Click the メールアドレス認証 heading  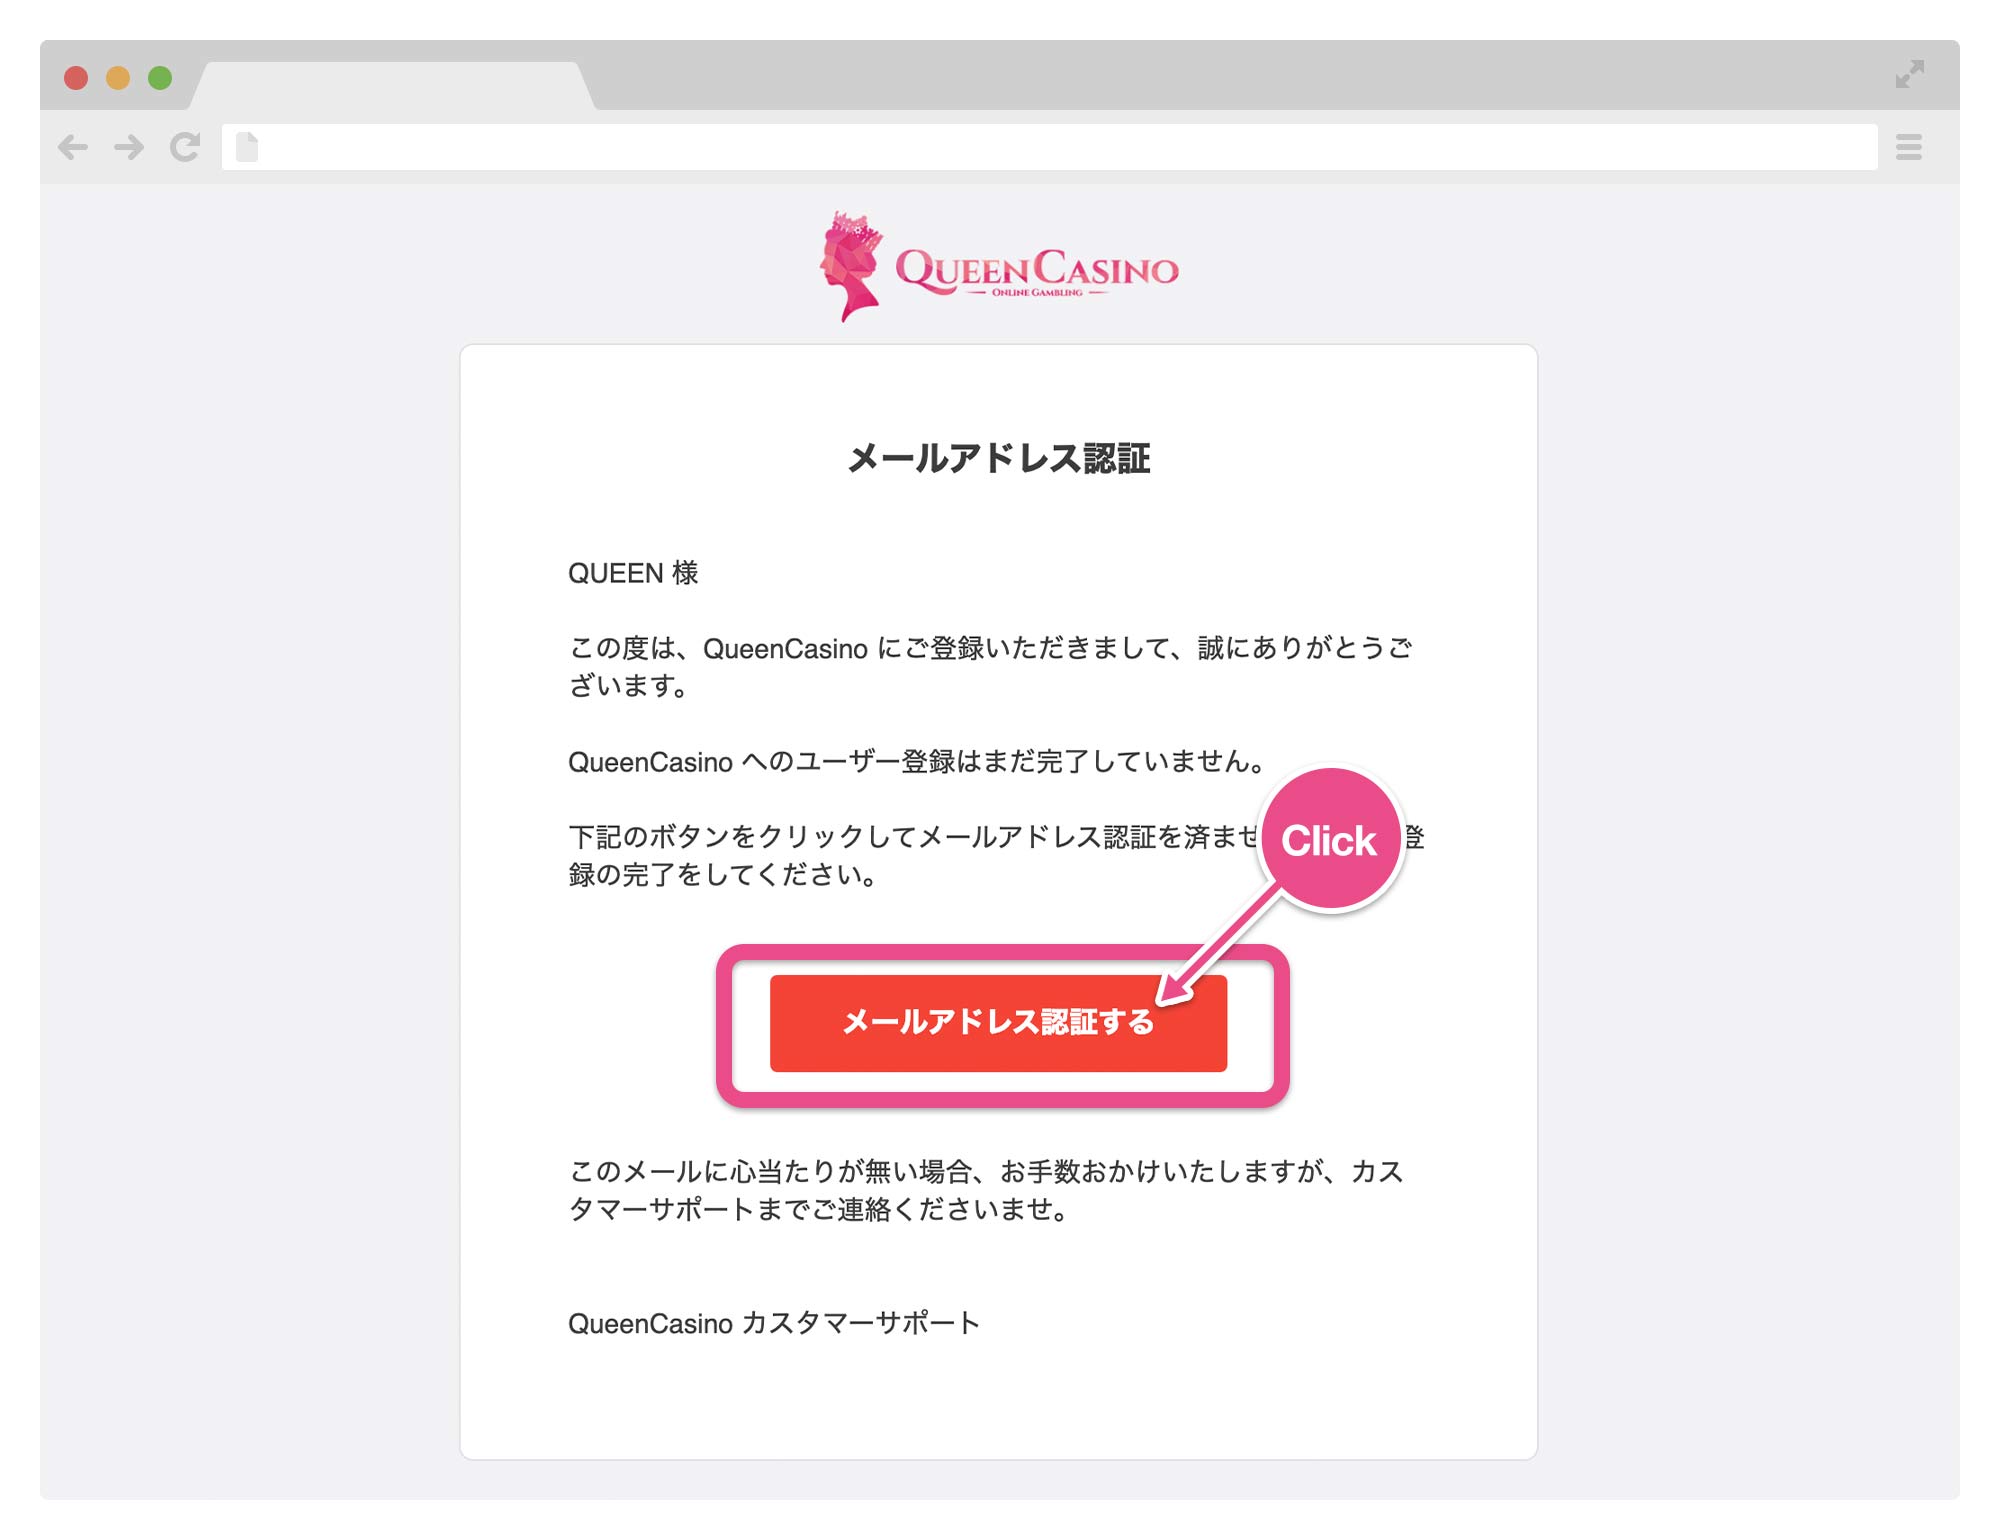tap(999, 459)
